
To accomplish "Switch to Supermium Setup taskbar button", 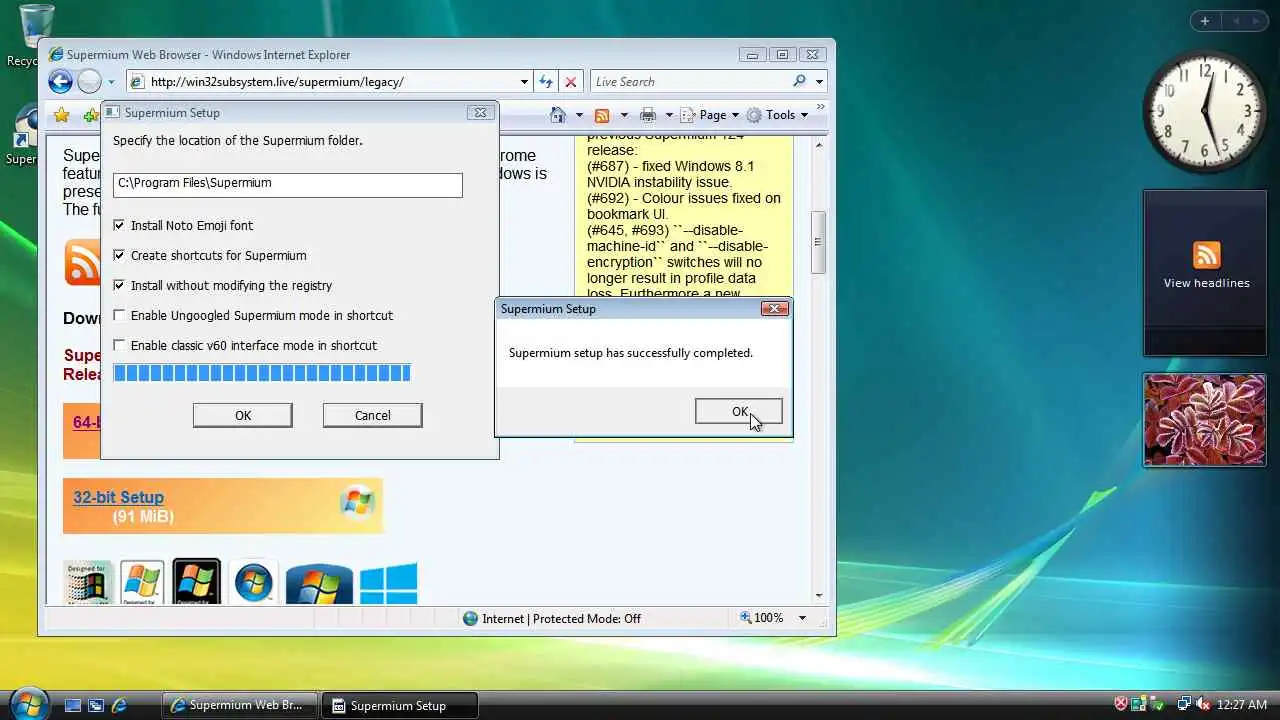I will pos(401,705).
